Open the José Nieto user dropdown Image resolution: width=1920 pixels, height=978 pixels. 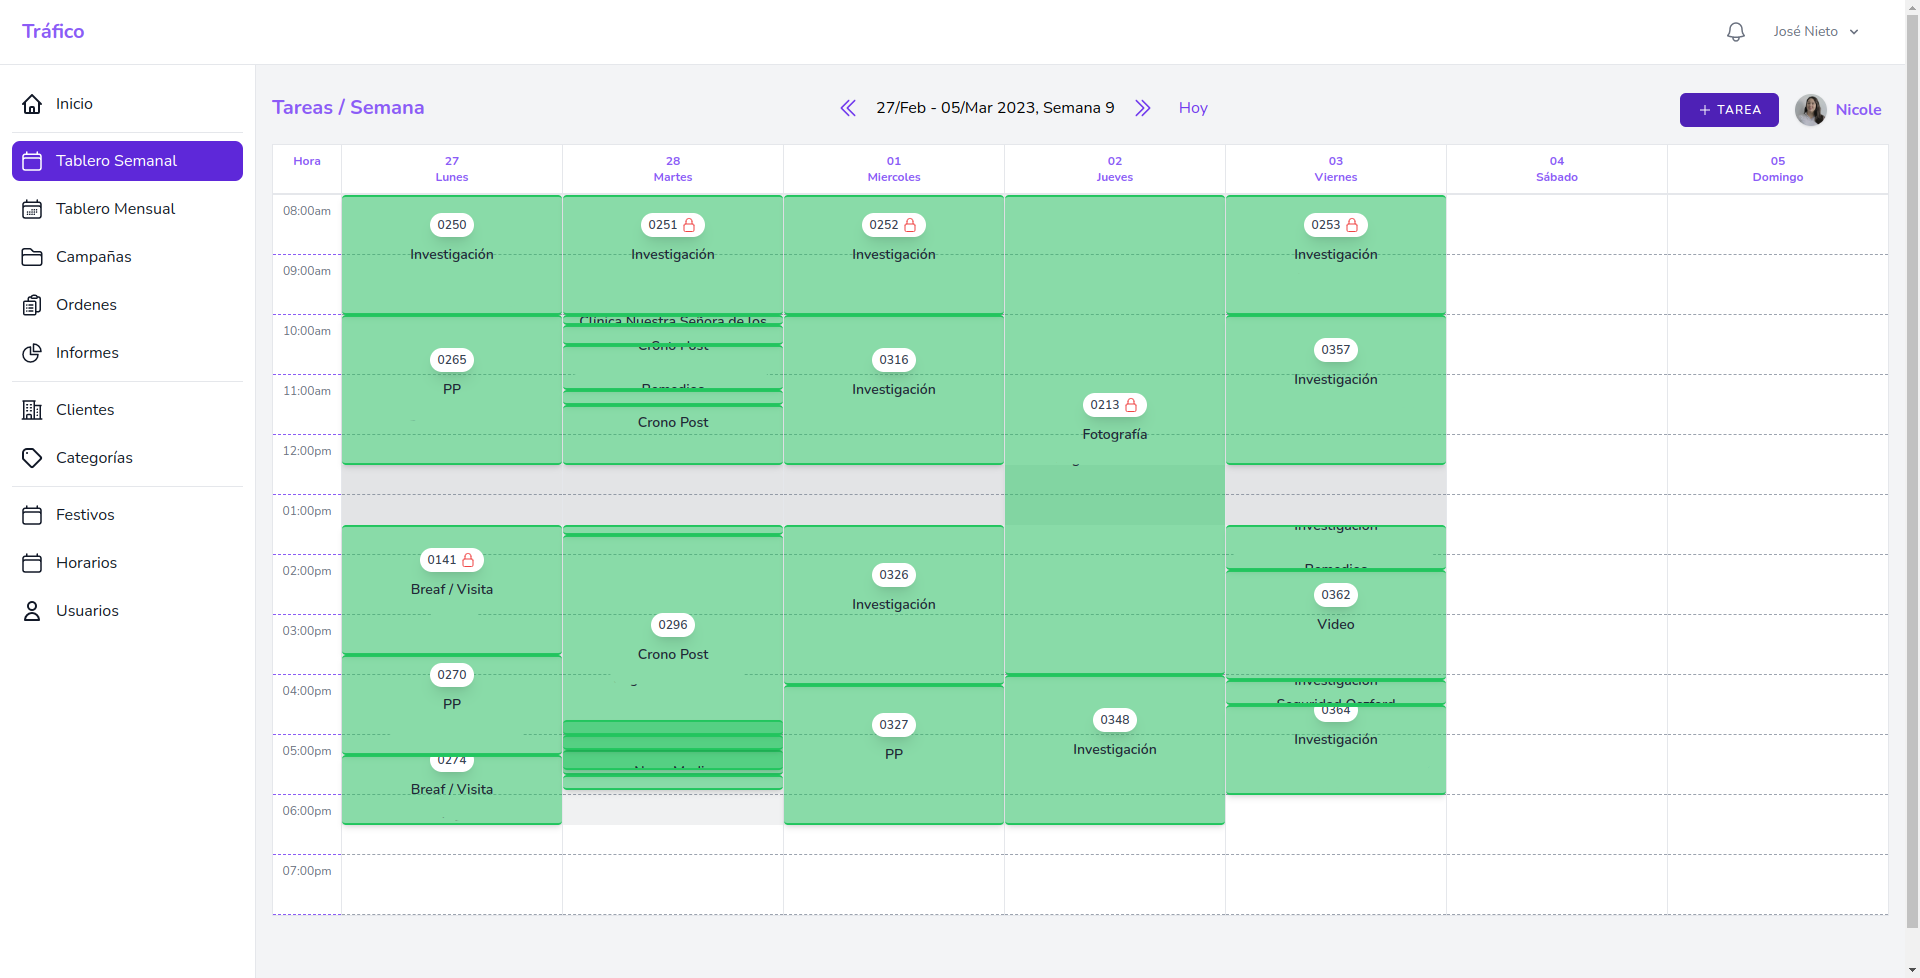(1815, 32)
